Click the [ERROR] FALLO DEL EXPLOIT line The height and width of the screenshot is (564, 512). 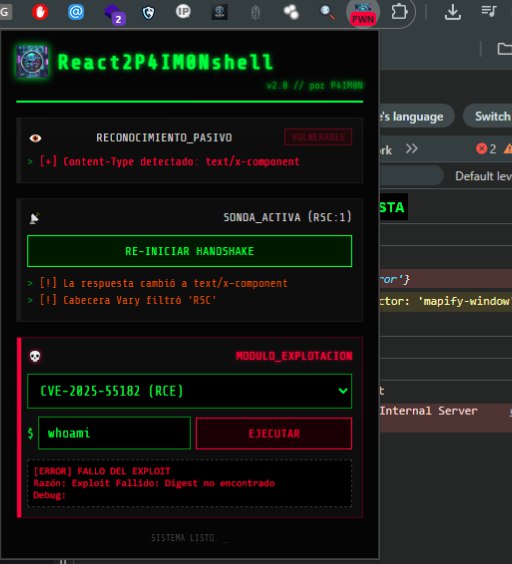tap(102, 471)
